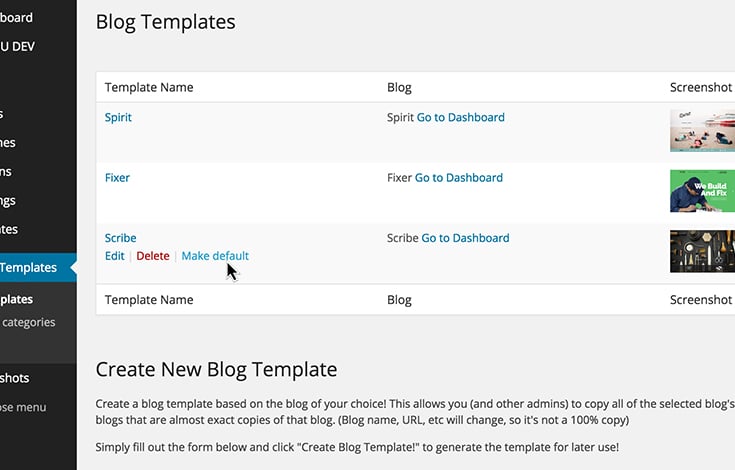Make Scribe the default template
Image resolution: width=735 pixels, height=470 pixels.
point(215,256)
